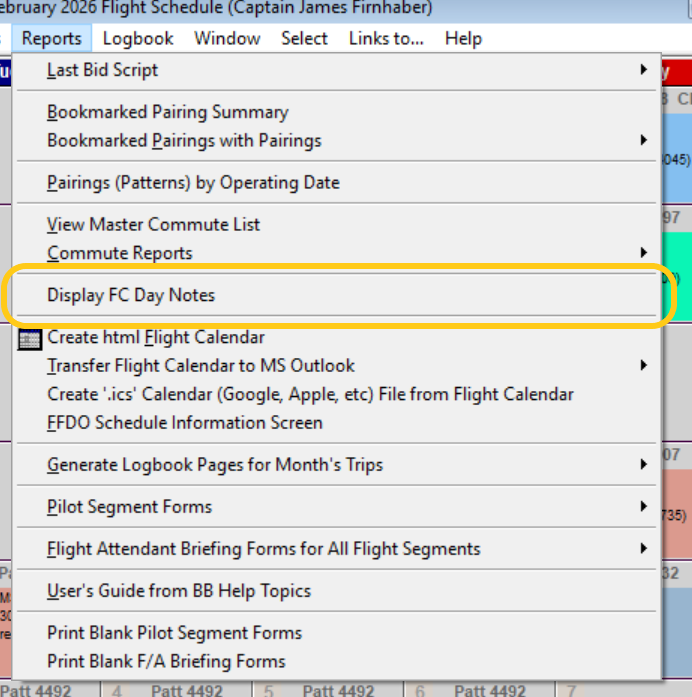The image size is (692, 697).
Task: Select View Master Commute List
Action: click(153, 225)
